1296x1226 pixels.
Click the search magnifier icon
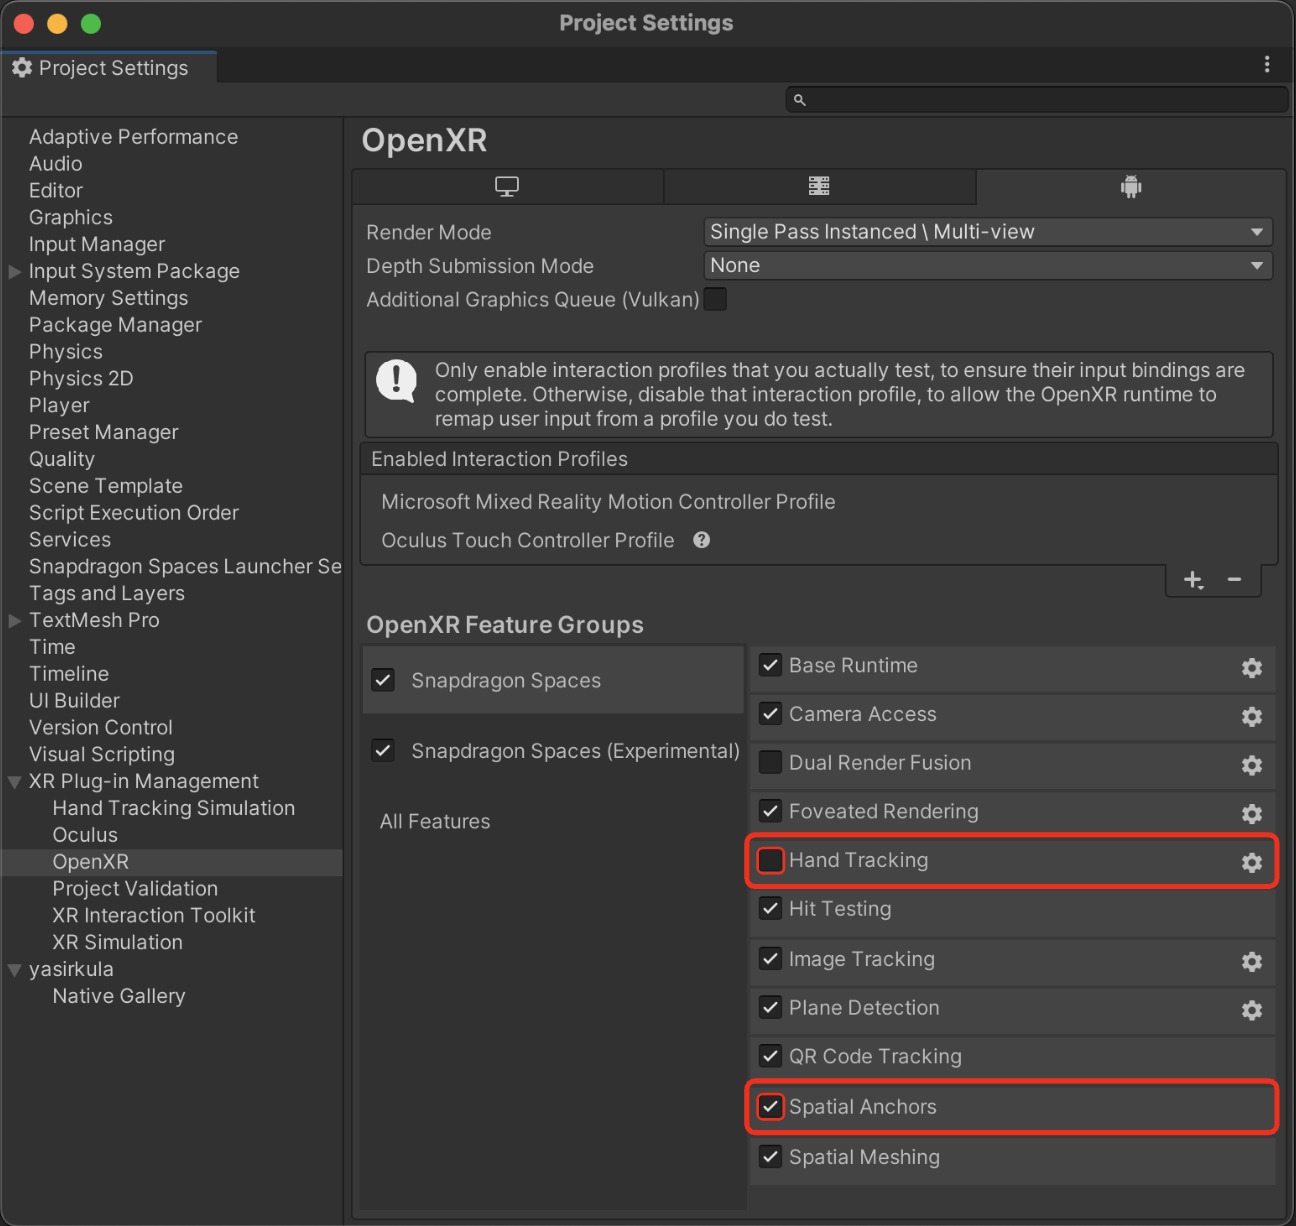[x=799, y=100]
